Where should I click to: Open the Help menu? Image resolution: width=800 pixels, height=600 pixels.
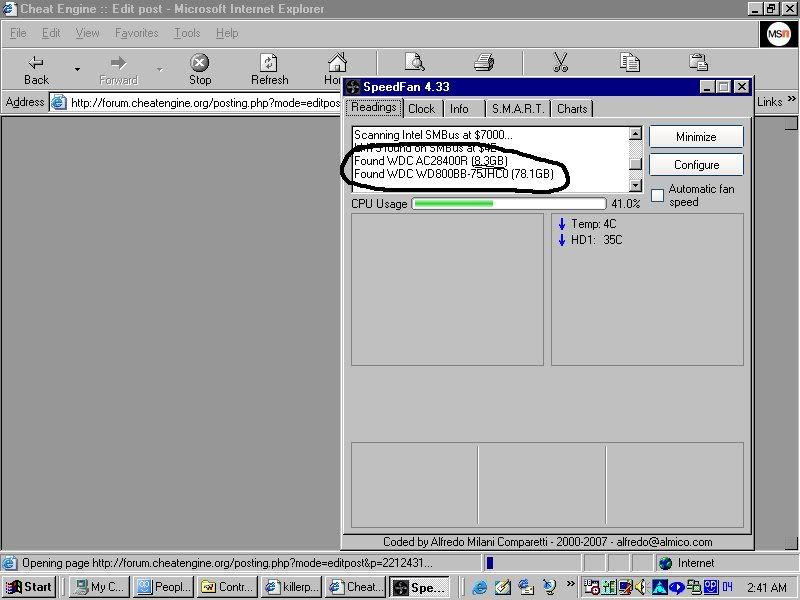click(x=227, y=33)
